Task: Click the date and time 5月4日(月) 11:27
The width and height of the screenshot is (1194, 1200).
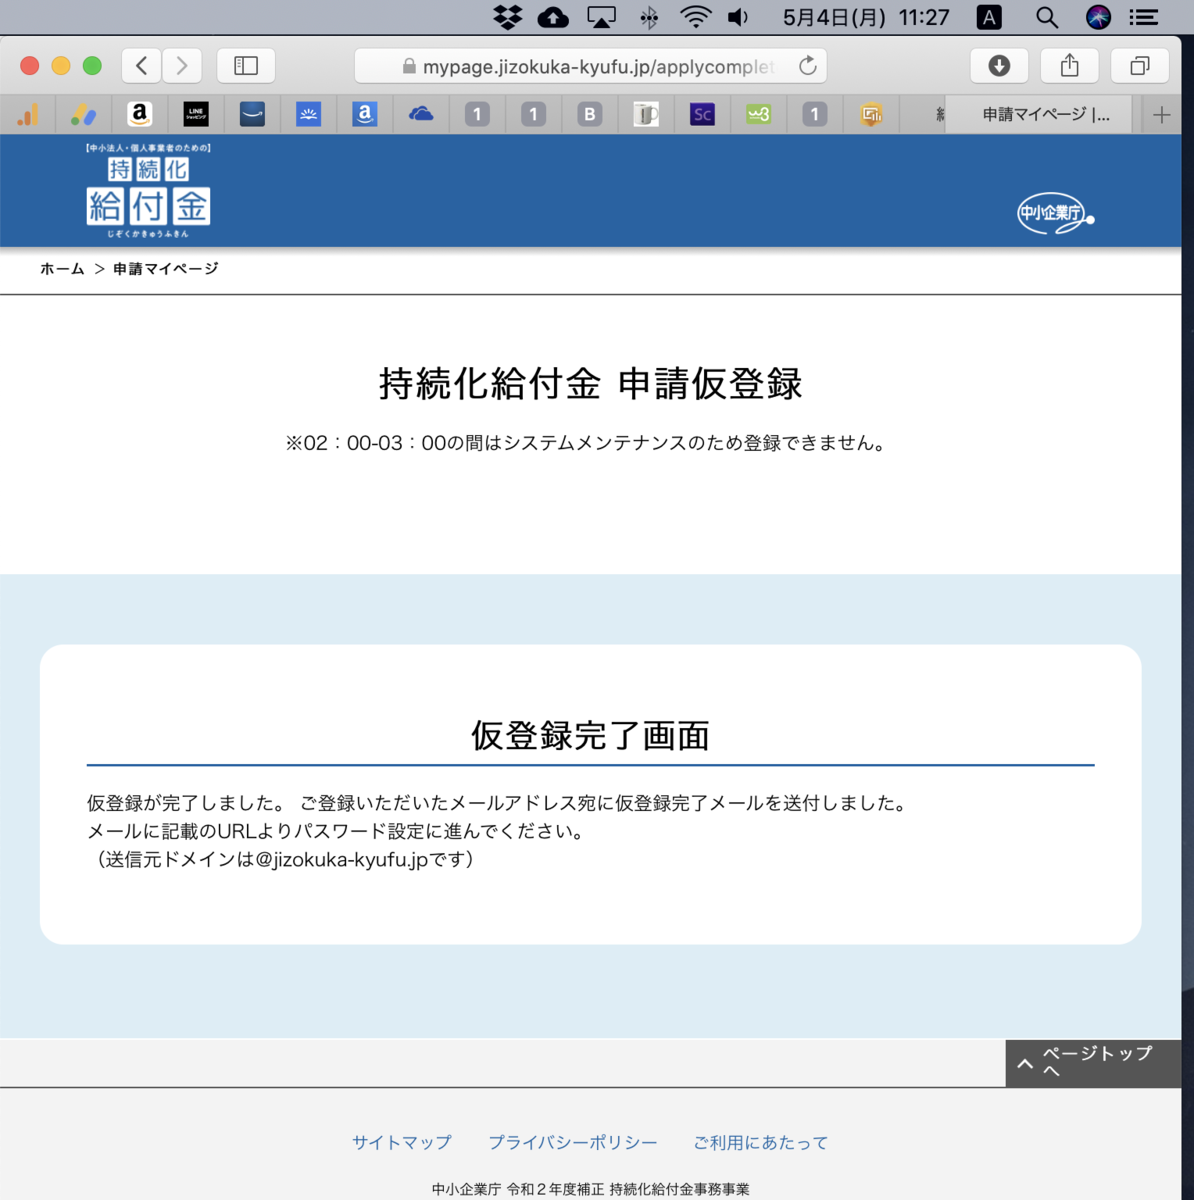Action: click(x=866, y=17)
